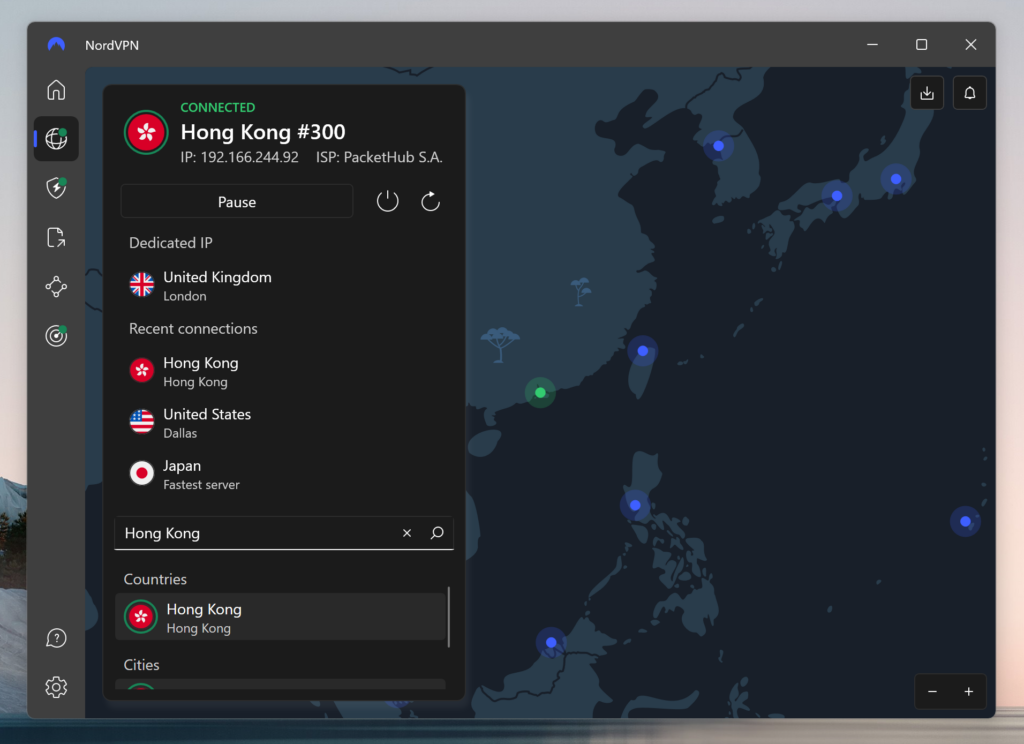Minimize the NordVPN window

coord(872,44)
